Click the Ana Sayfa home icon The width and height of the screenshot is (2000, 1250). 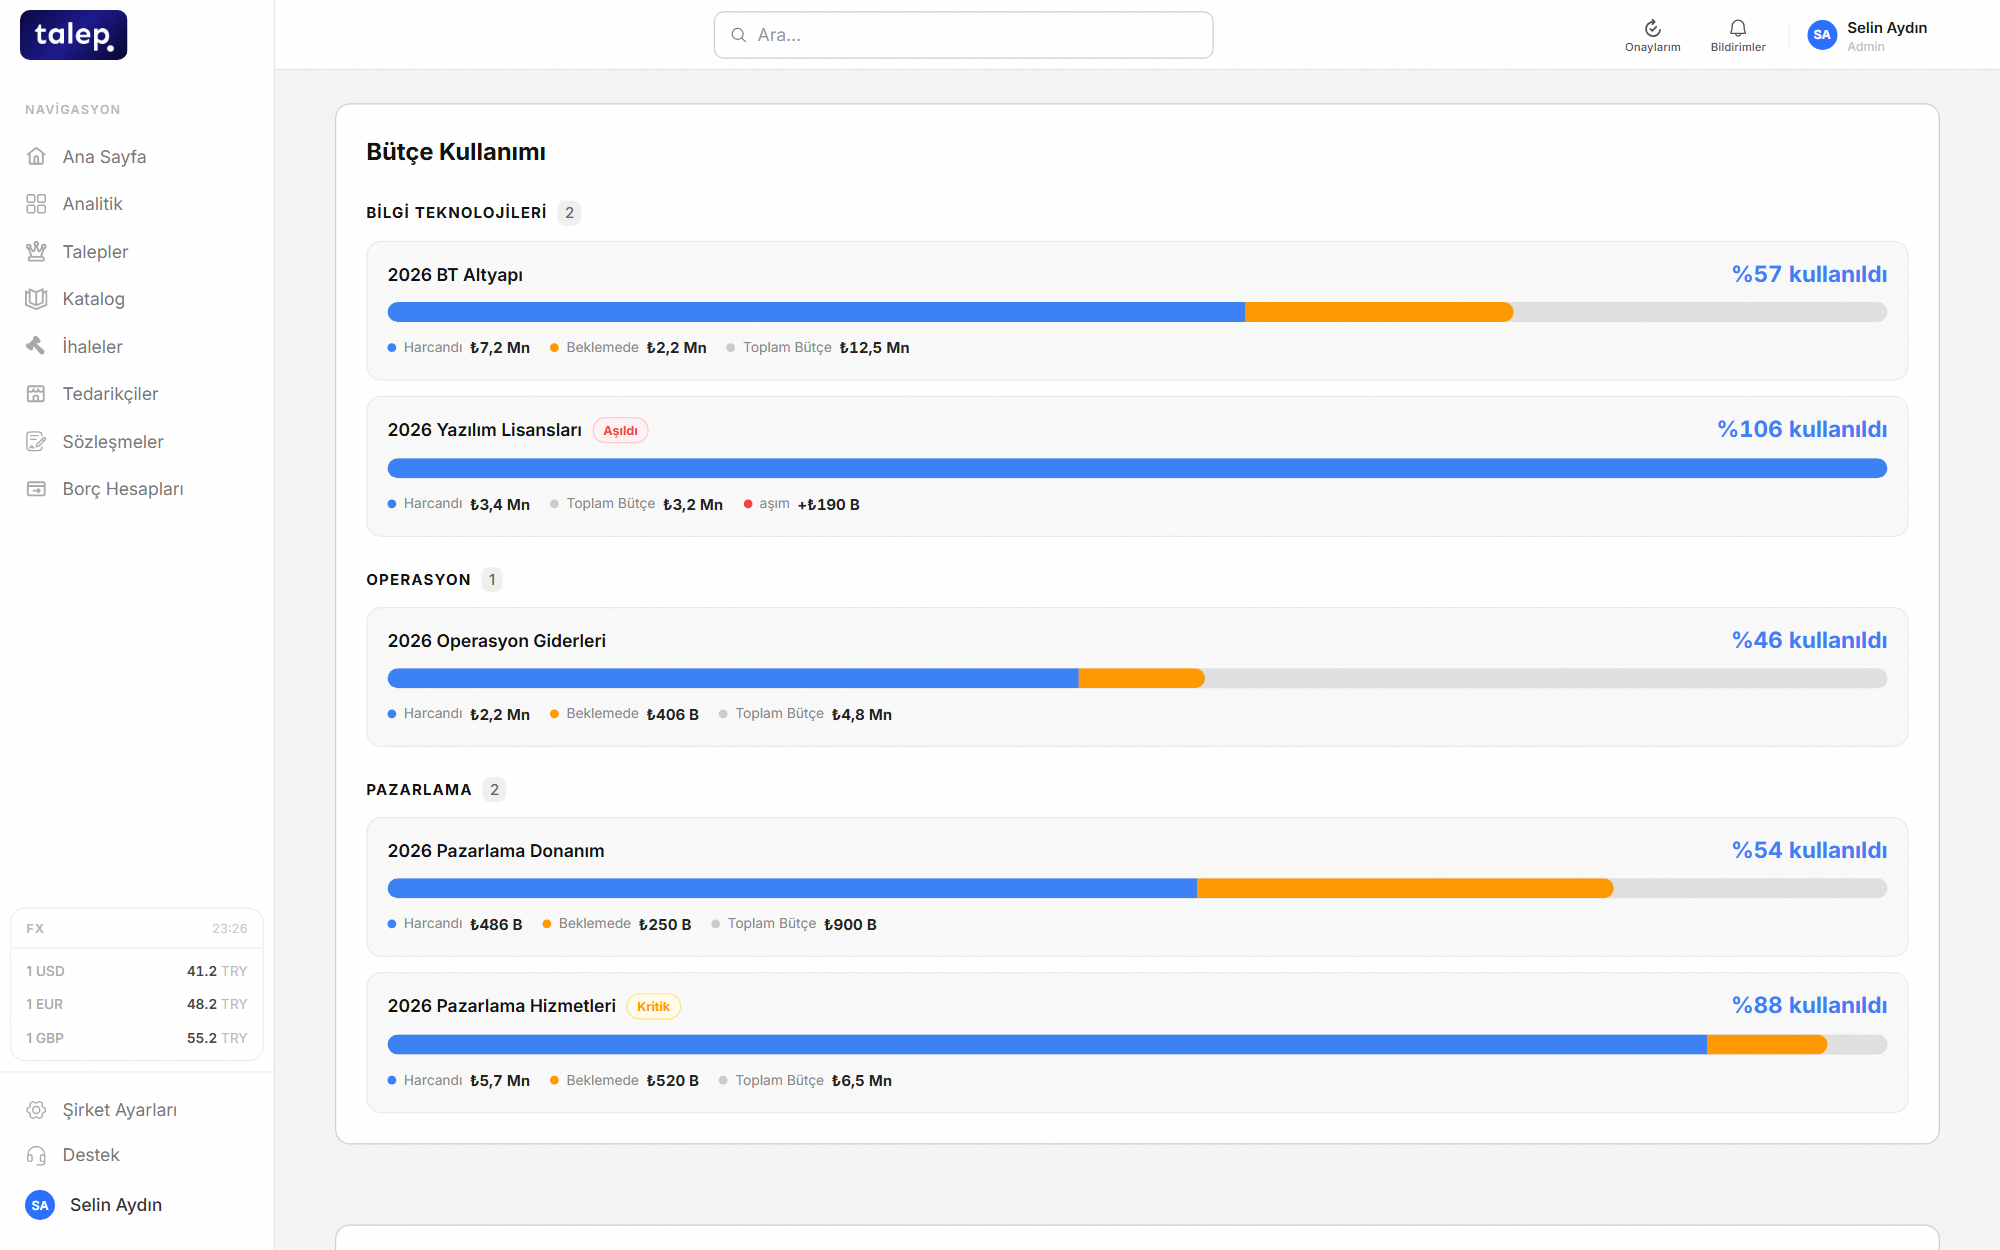(36, 156)
